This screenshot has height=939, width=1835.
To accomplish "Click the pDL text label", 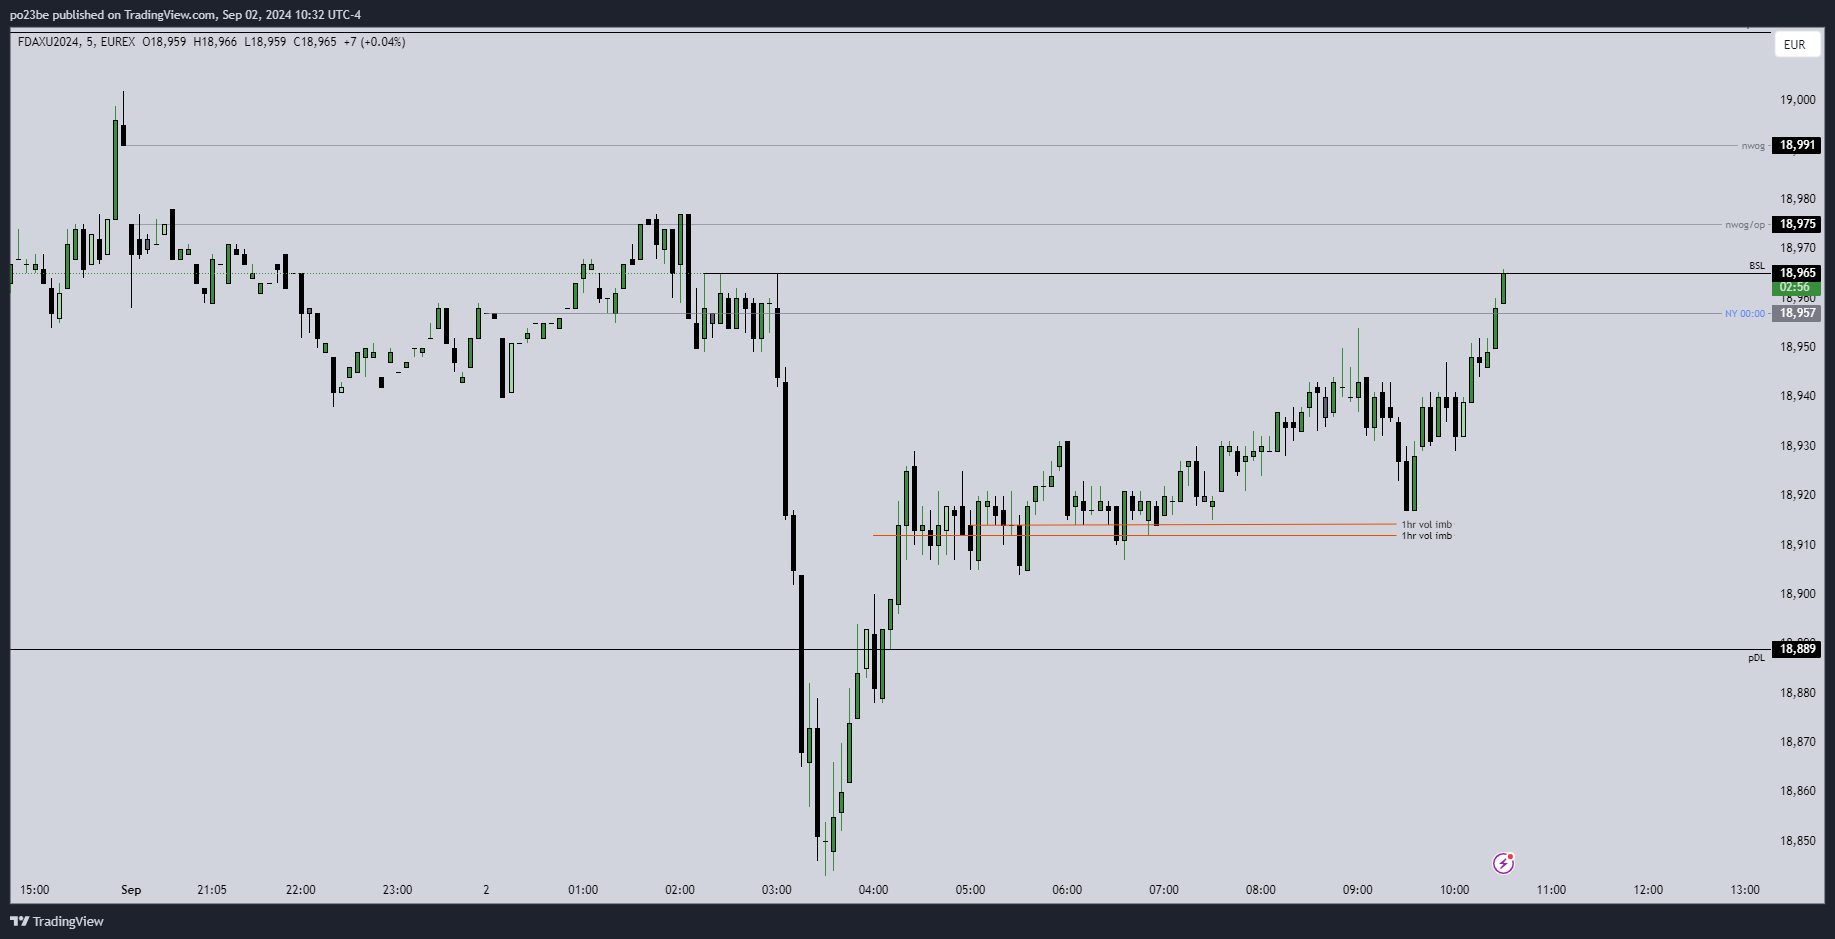I will (x=1756, y=658).
